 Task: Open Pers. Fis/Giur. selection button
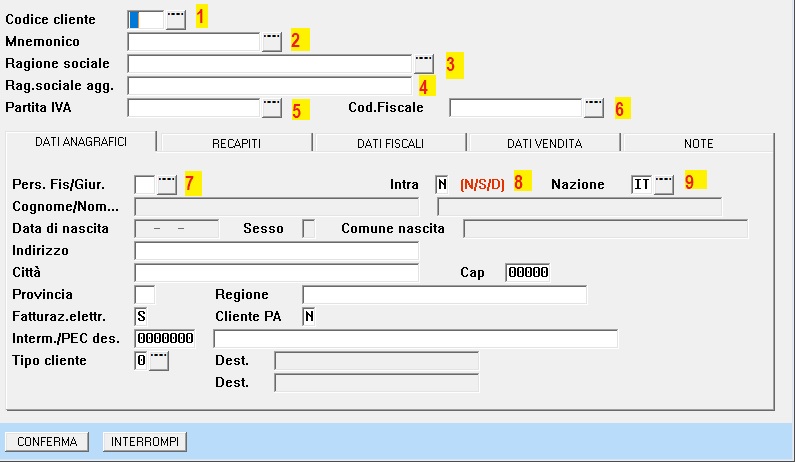pos(167,184)
